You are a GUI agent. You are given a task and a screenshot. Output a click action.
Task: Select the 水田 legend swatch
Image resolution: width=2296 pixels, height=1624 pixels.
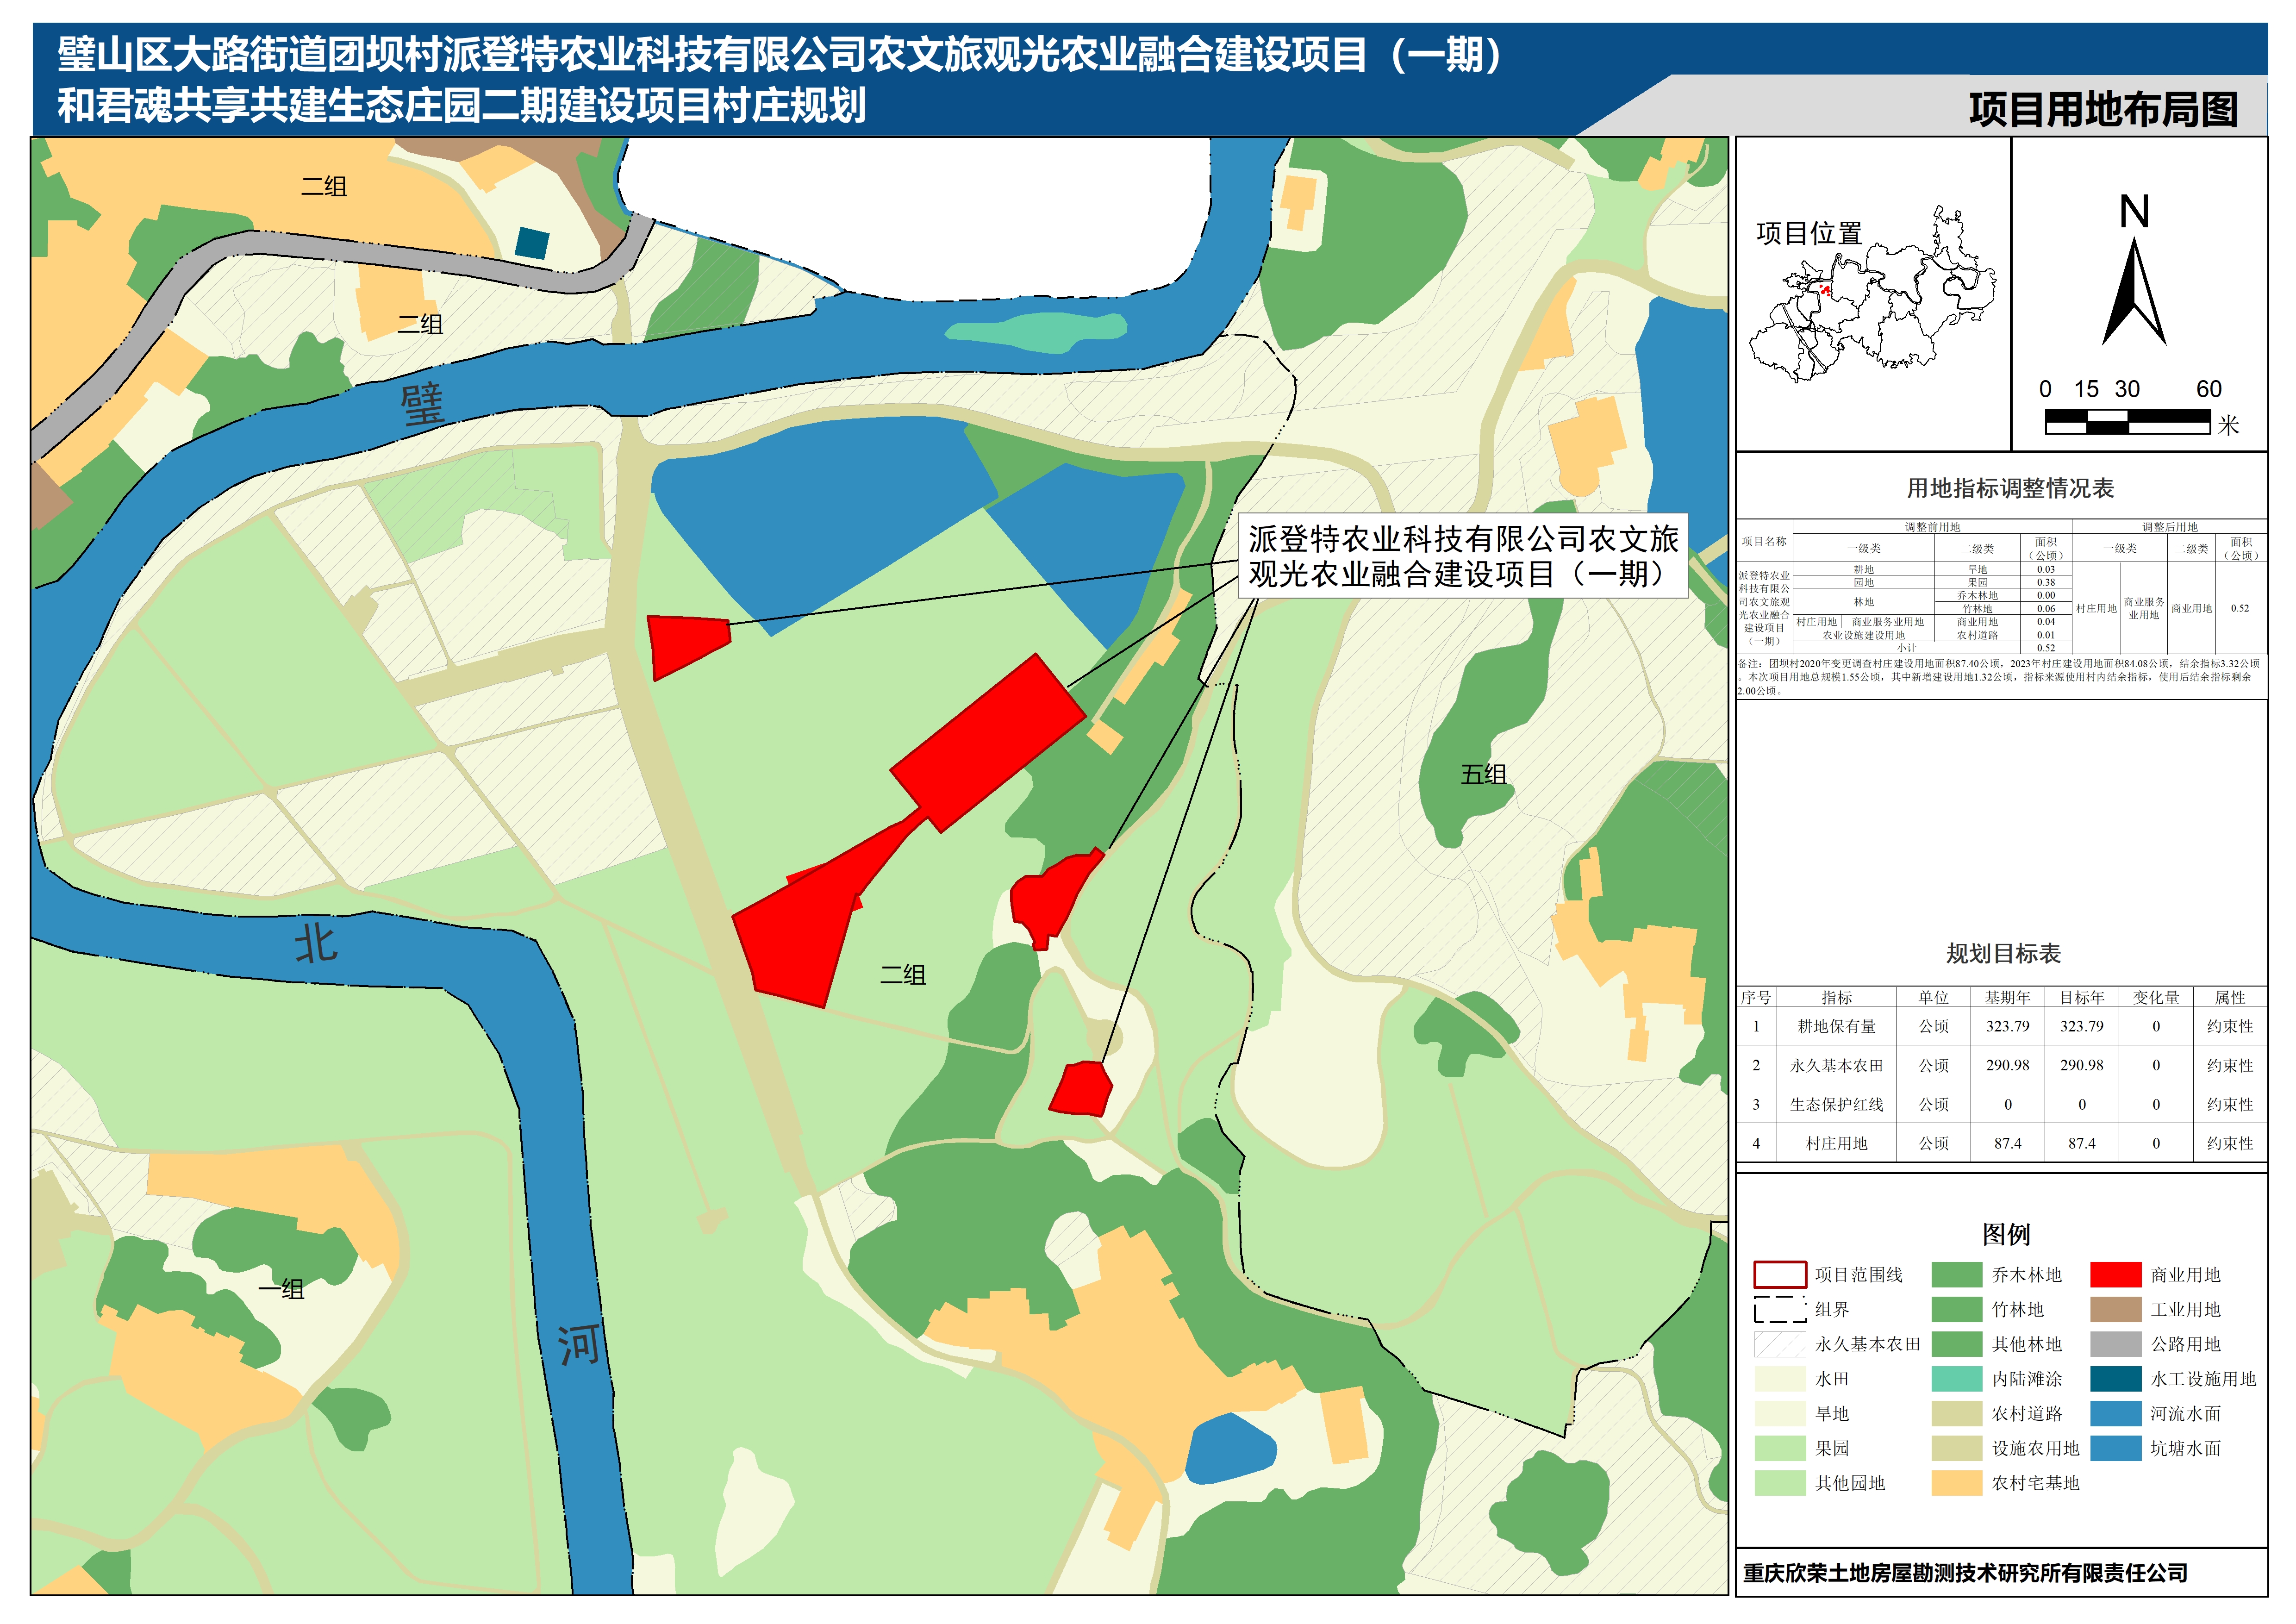(x=1780, y=1379)
